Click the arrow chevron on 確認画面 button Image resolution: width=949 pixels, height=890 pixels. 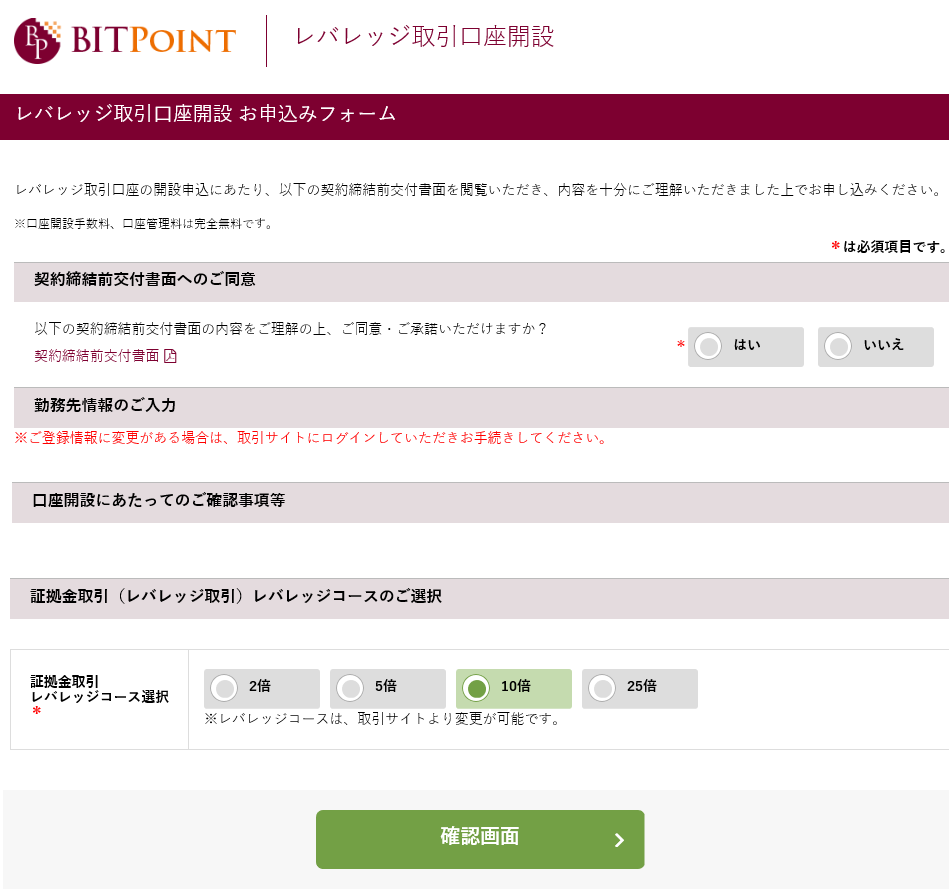pyautogui.click(x=619, y=840)
